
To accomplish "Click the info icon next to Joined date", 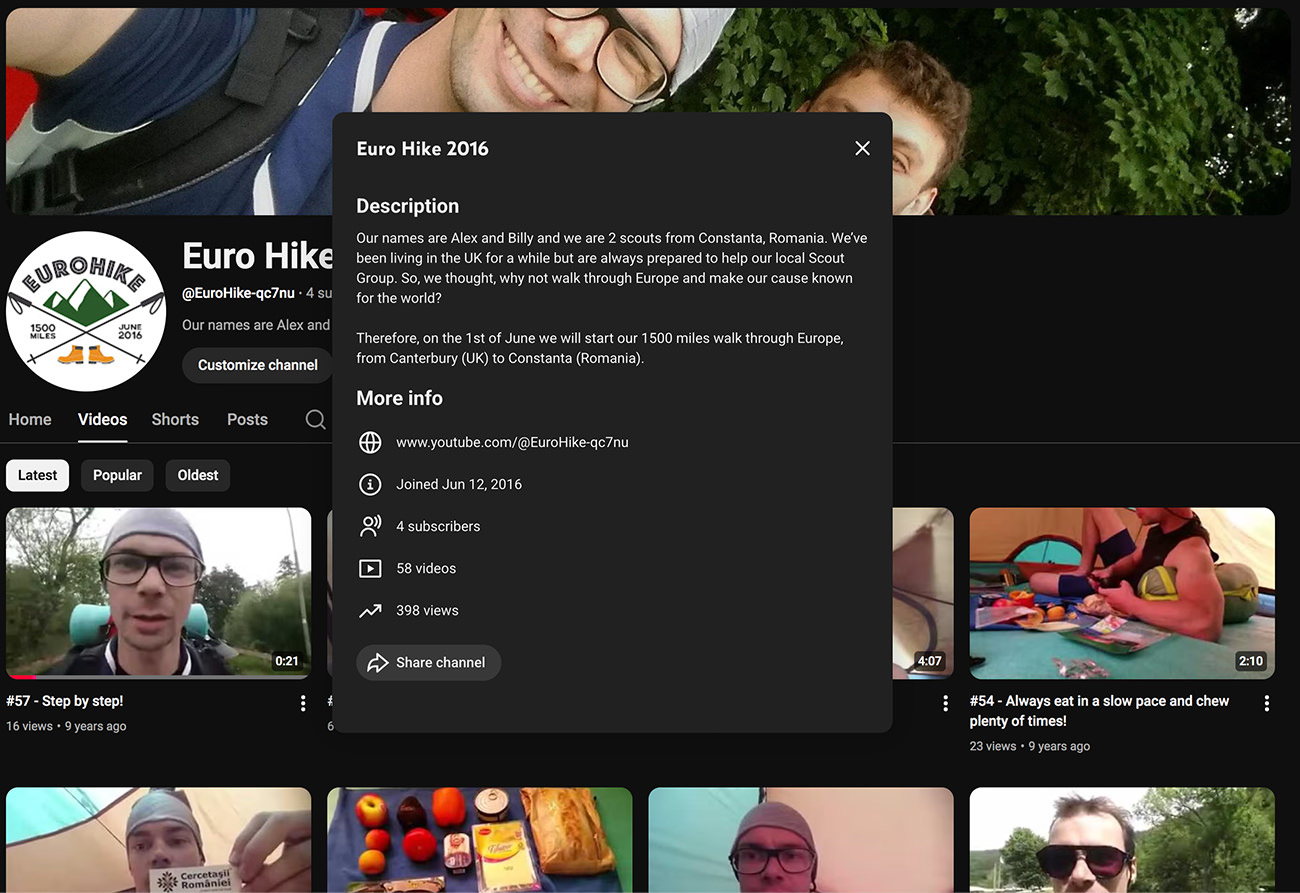I will pos(370,484).
